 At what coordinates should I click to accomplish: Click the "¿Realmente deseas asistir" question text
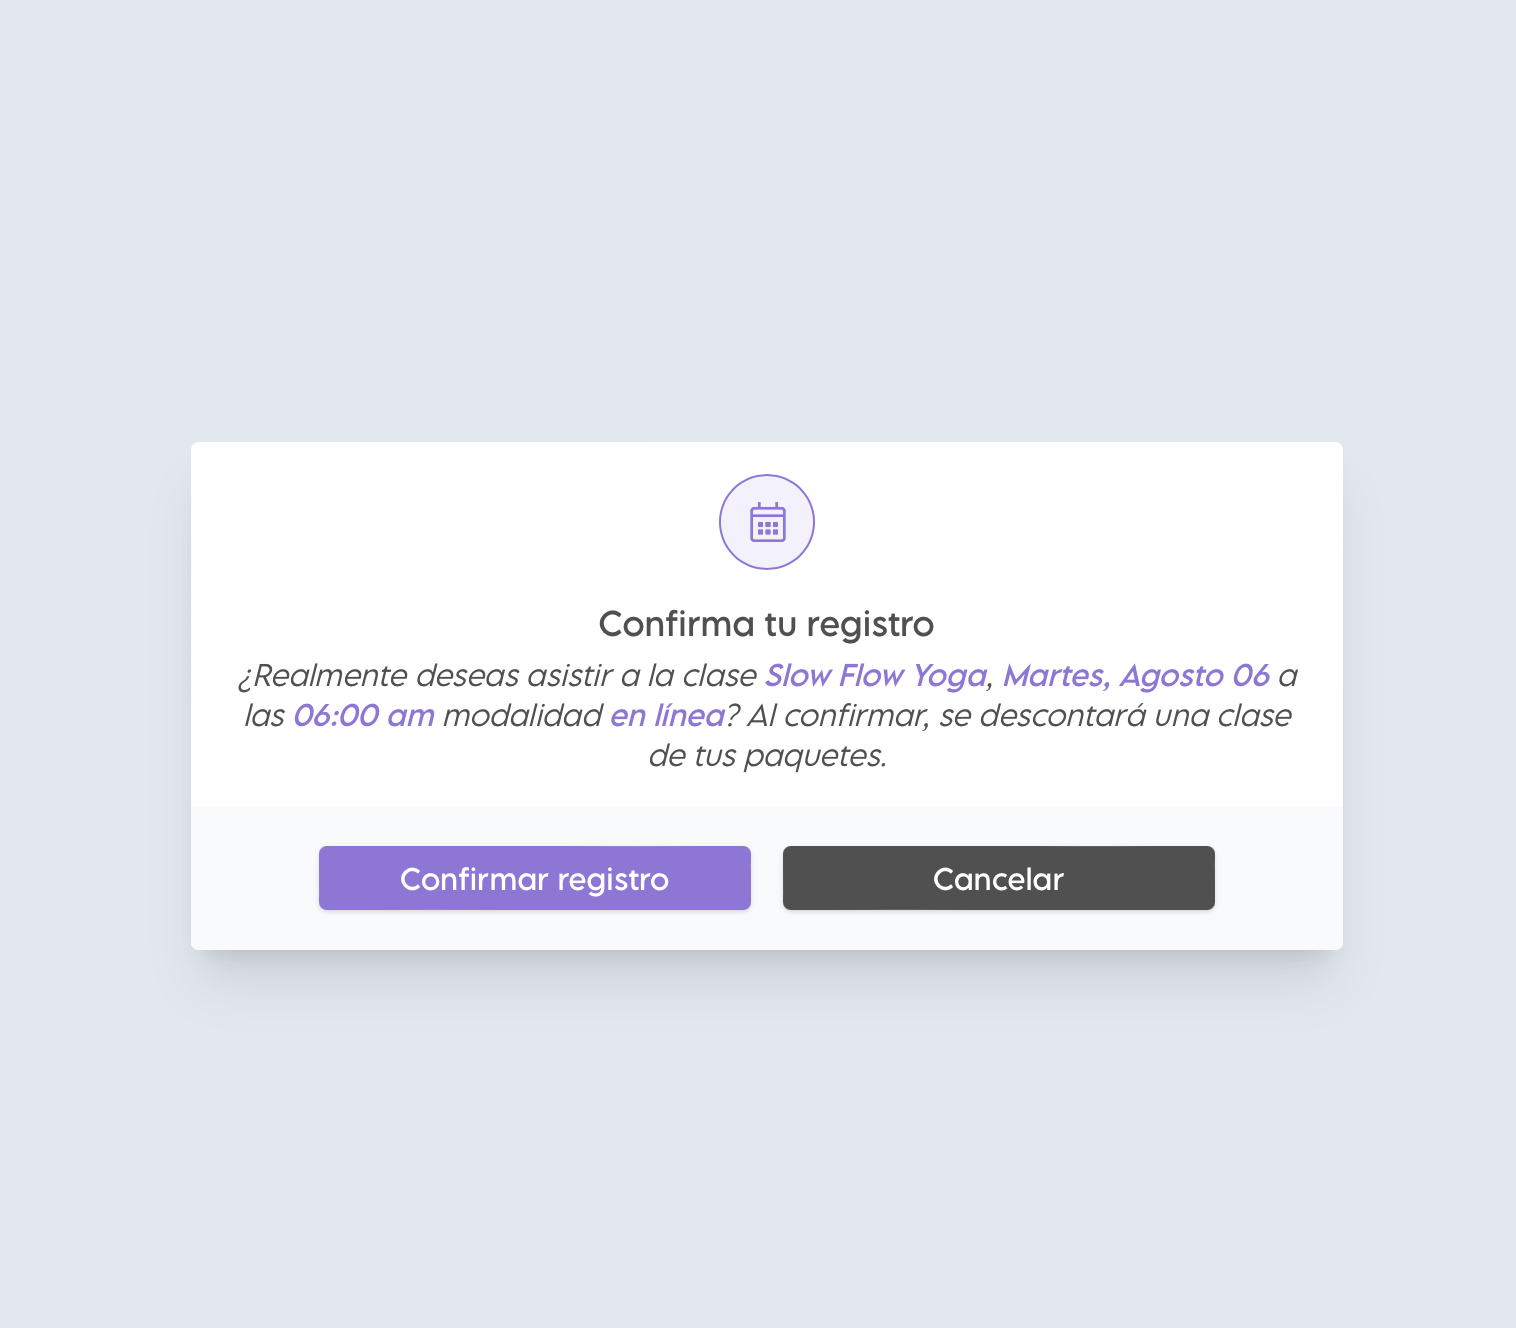pos(423,676)
